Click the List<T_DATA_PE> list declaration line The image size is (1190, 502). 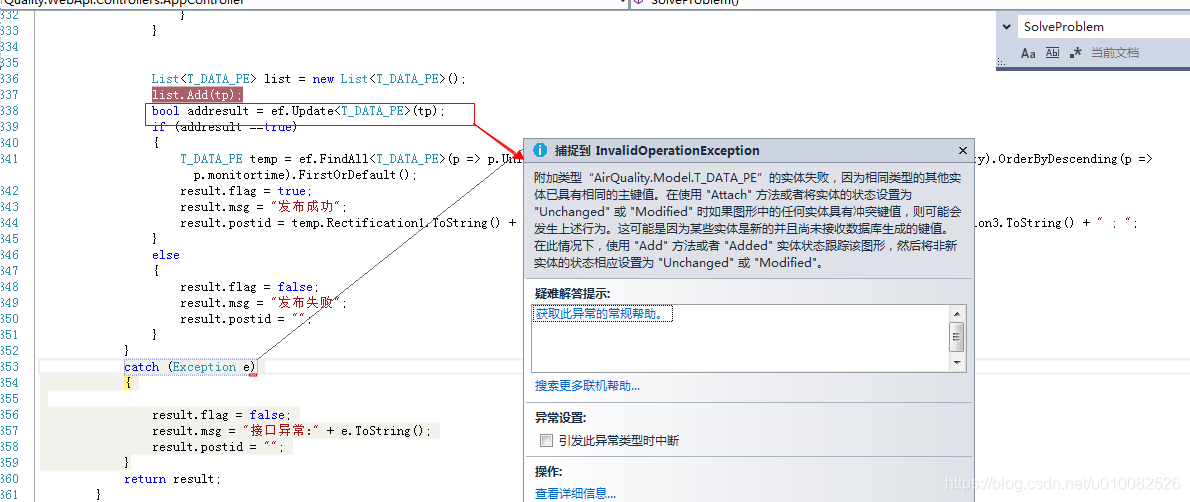[x=308, y=79]
